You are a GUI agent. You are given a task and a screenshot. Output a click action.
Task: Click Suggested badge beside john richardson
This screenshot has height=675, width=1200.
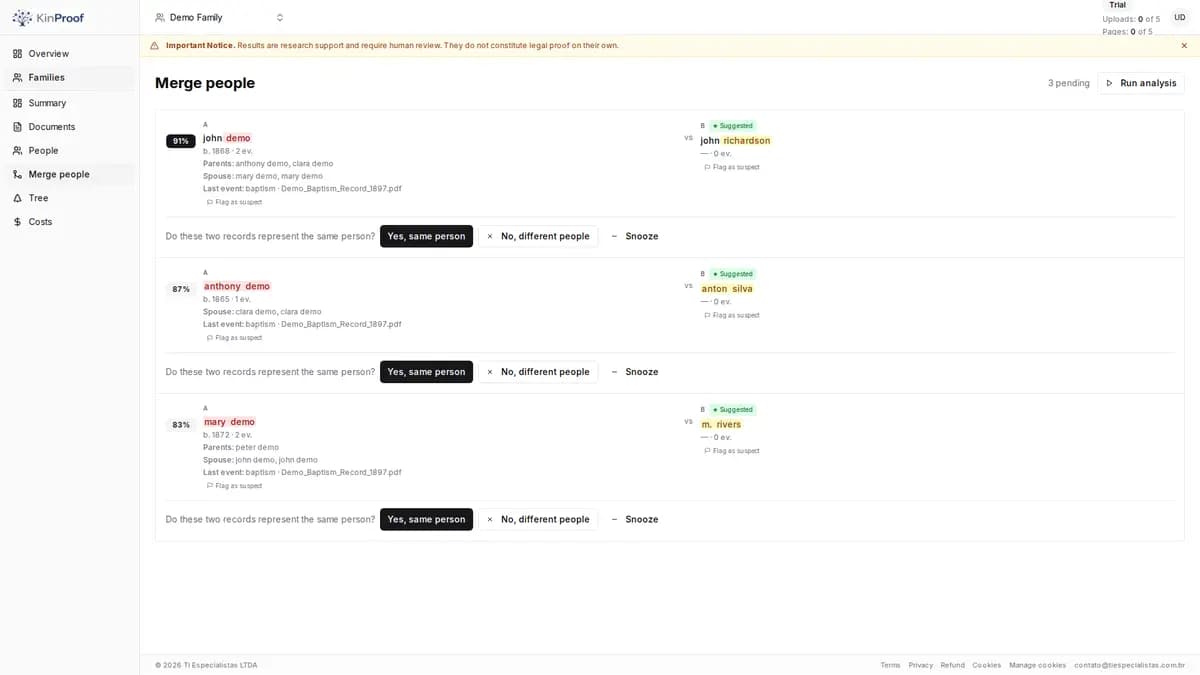733,126
